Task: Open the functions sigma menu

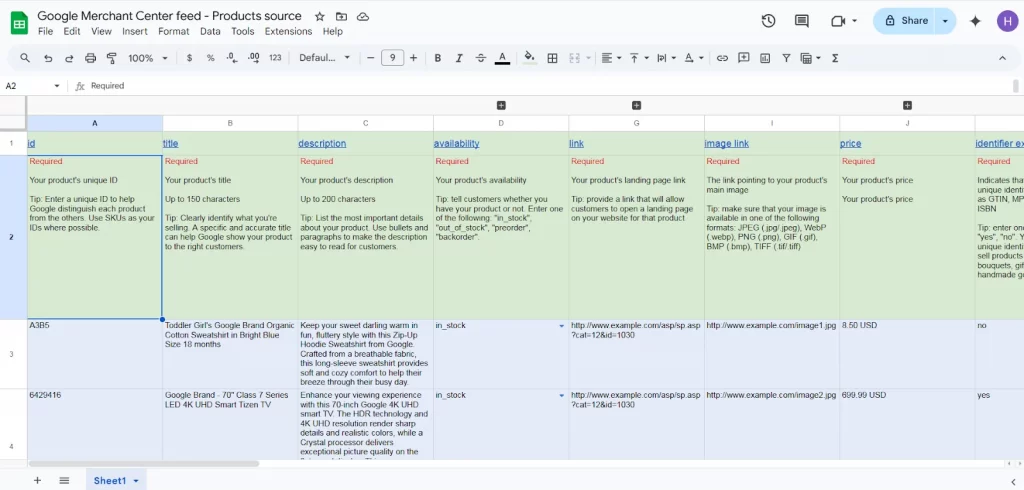Action: click(x=835, y=58)
